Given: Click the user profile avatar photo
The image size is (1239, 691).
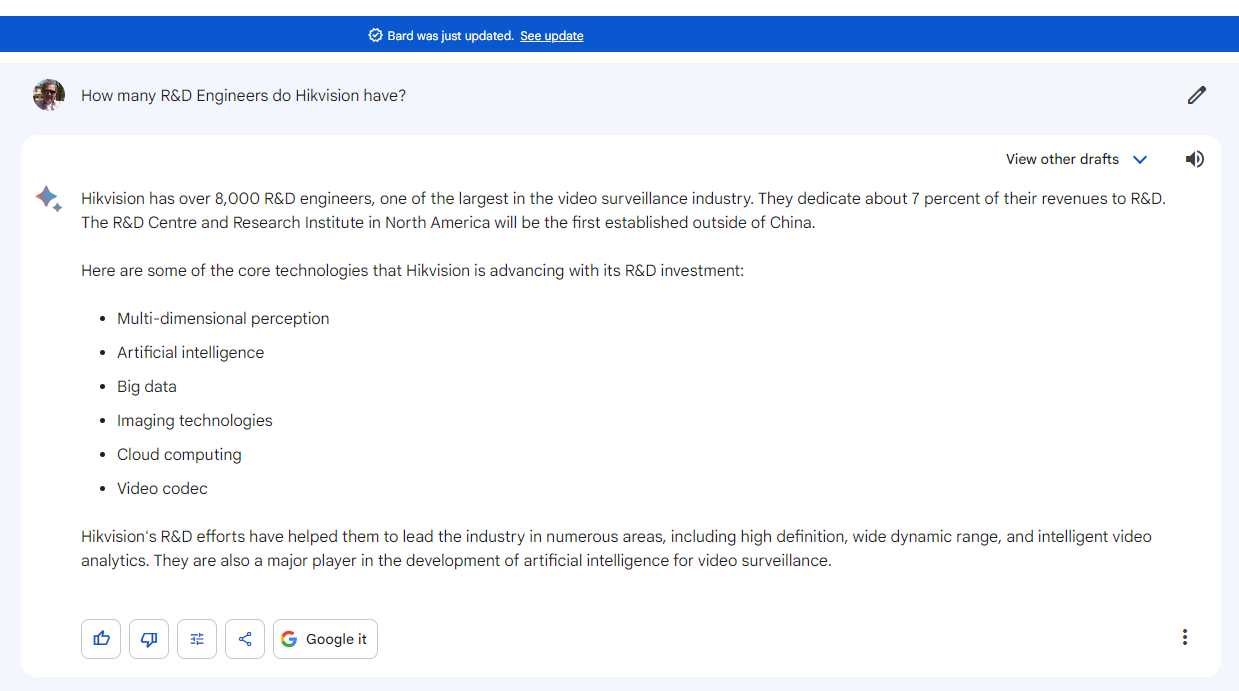Looking at the screenshot, I should tap(49, 95).
